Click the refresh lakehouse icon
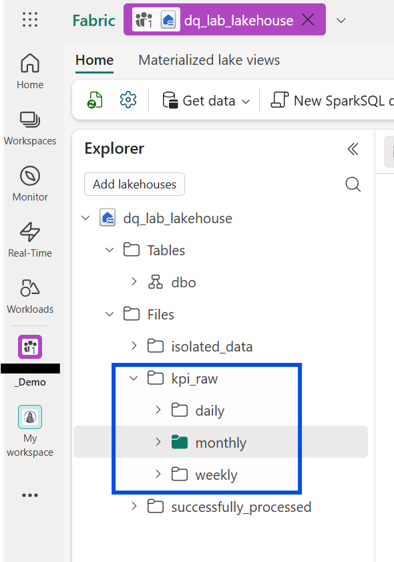Screen dimensions: 394x562 [x=95, y=100]
